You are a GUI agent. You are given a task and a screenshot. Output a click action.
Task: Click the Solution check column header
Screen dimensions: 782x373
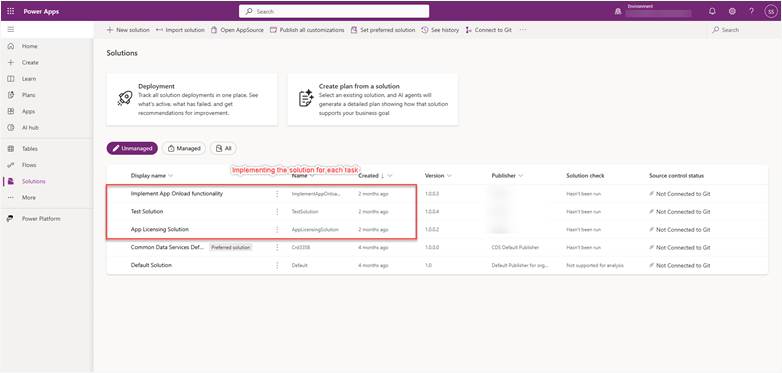coord(585,176)
